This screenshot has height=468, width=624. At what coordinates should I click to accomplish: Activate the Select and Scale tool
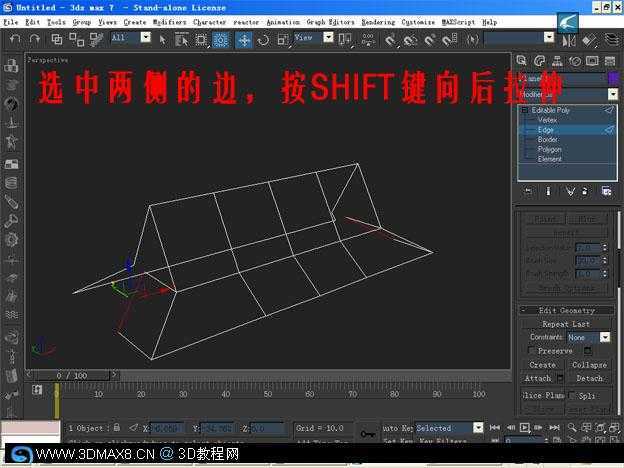pyautogui.click(x=283, y=39)
